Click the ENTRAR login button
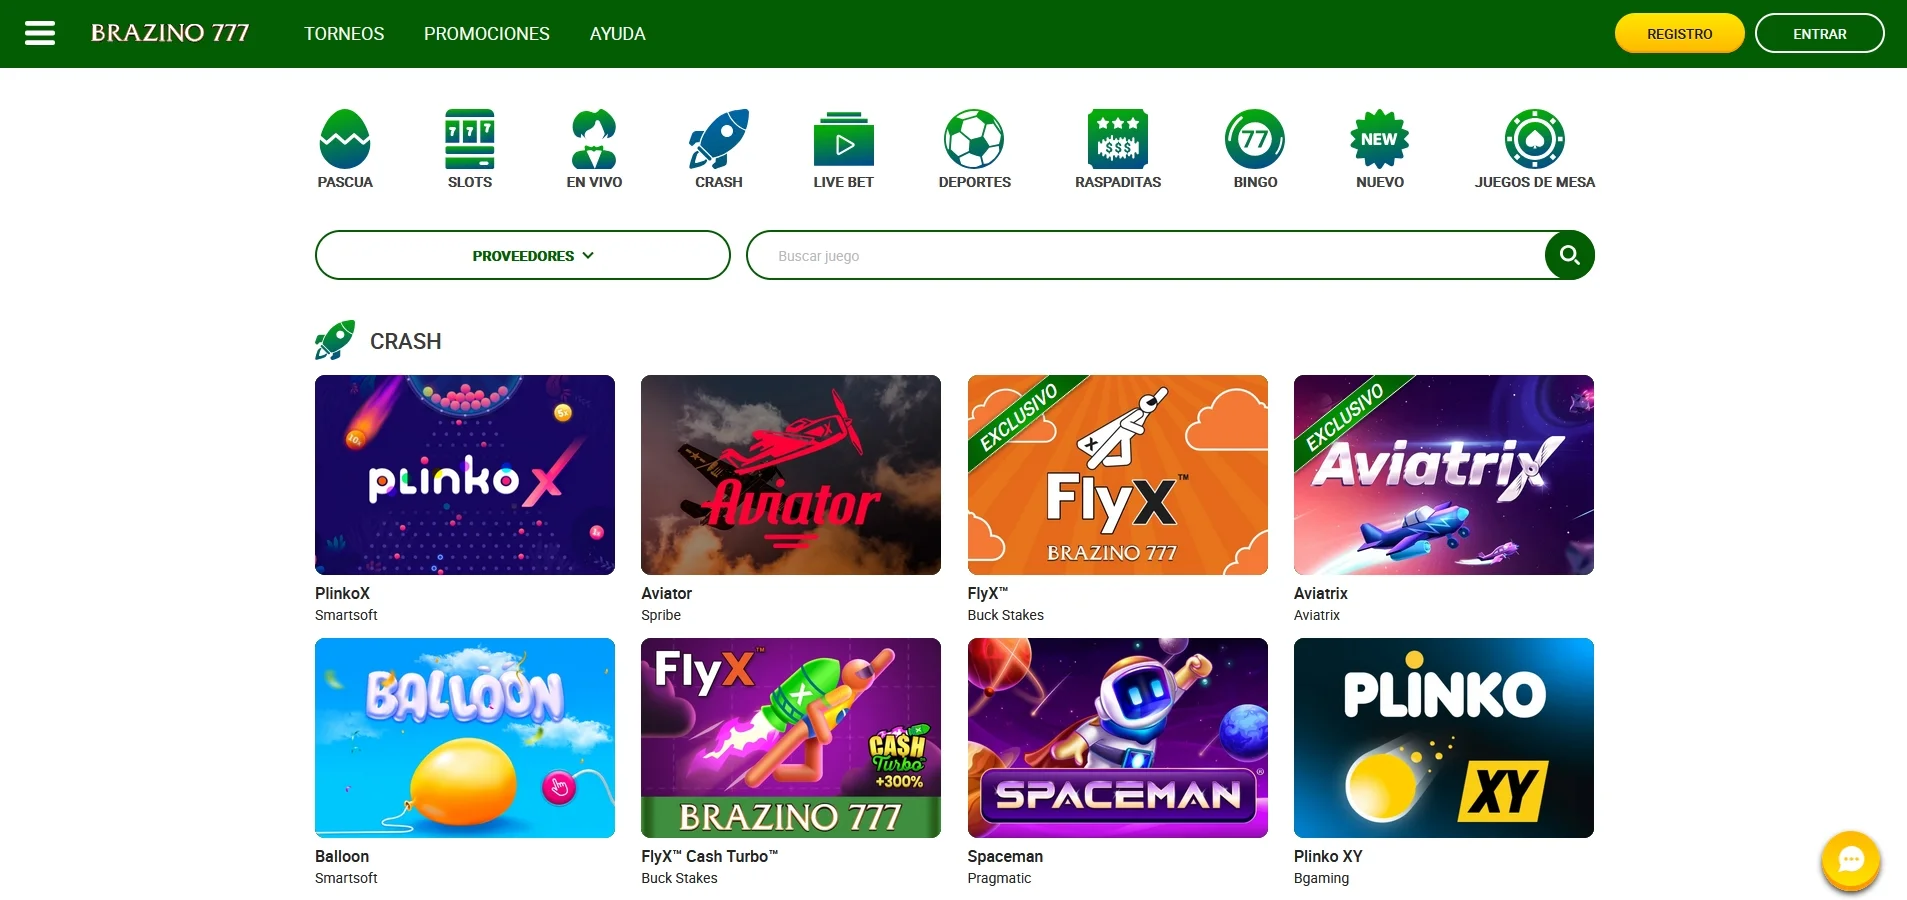This screenshot has height=900, width=1907. click(x=1819, y=32)
